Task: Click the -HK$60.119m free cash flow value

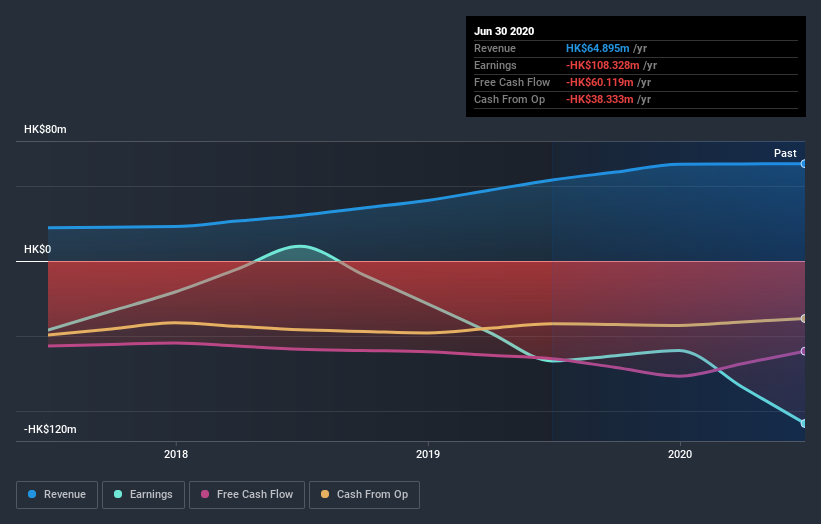Action: [600, 82]
